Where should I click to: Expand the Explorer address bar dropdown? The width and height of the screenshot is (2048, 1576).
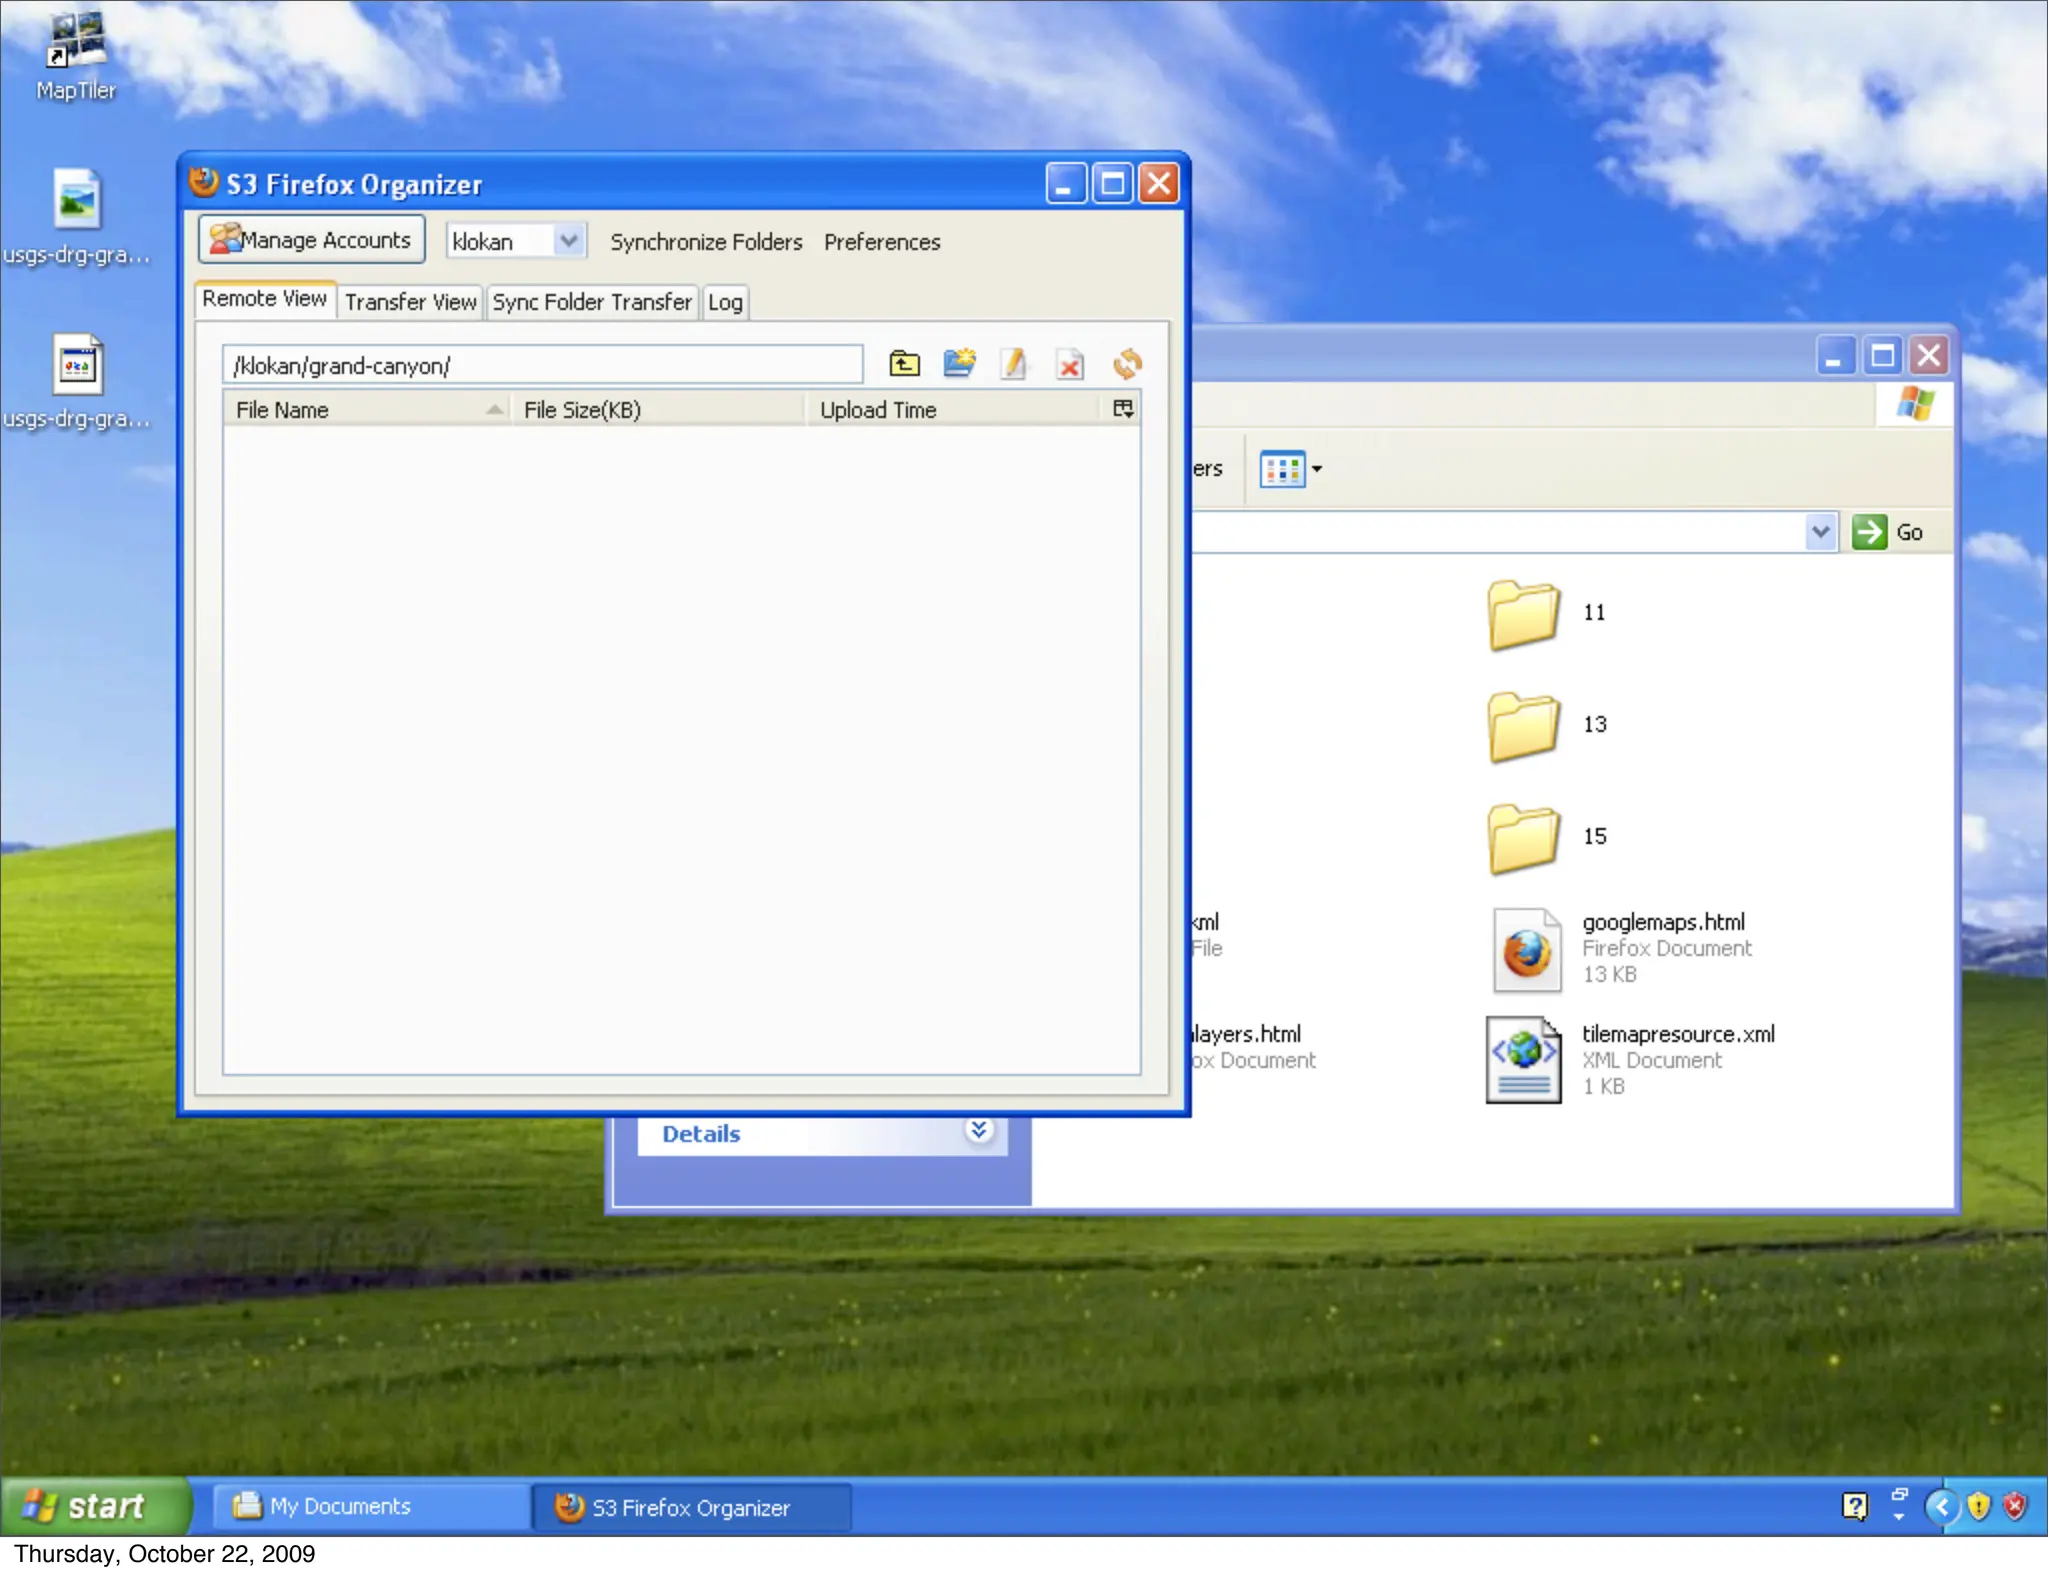pyautogui.click(x=1820, y=532)
